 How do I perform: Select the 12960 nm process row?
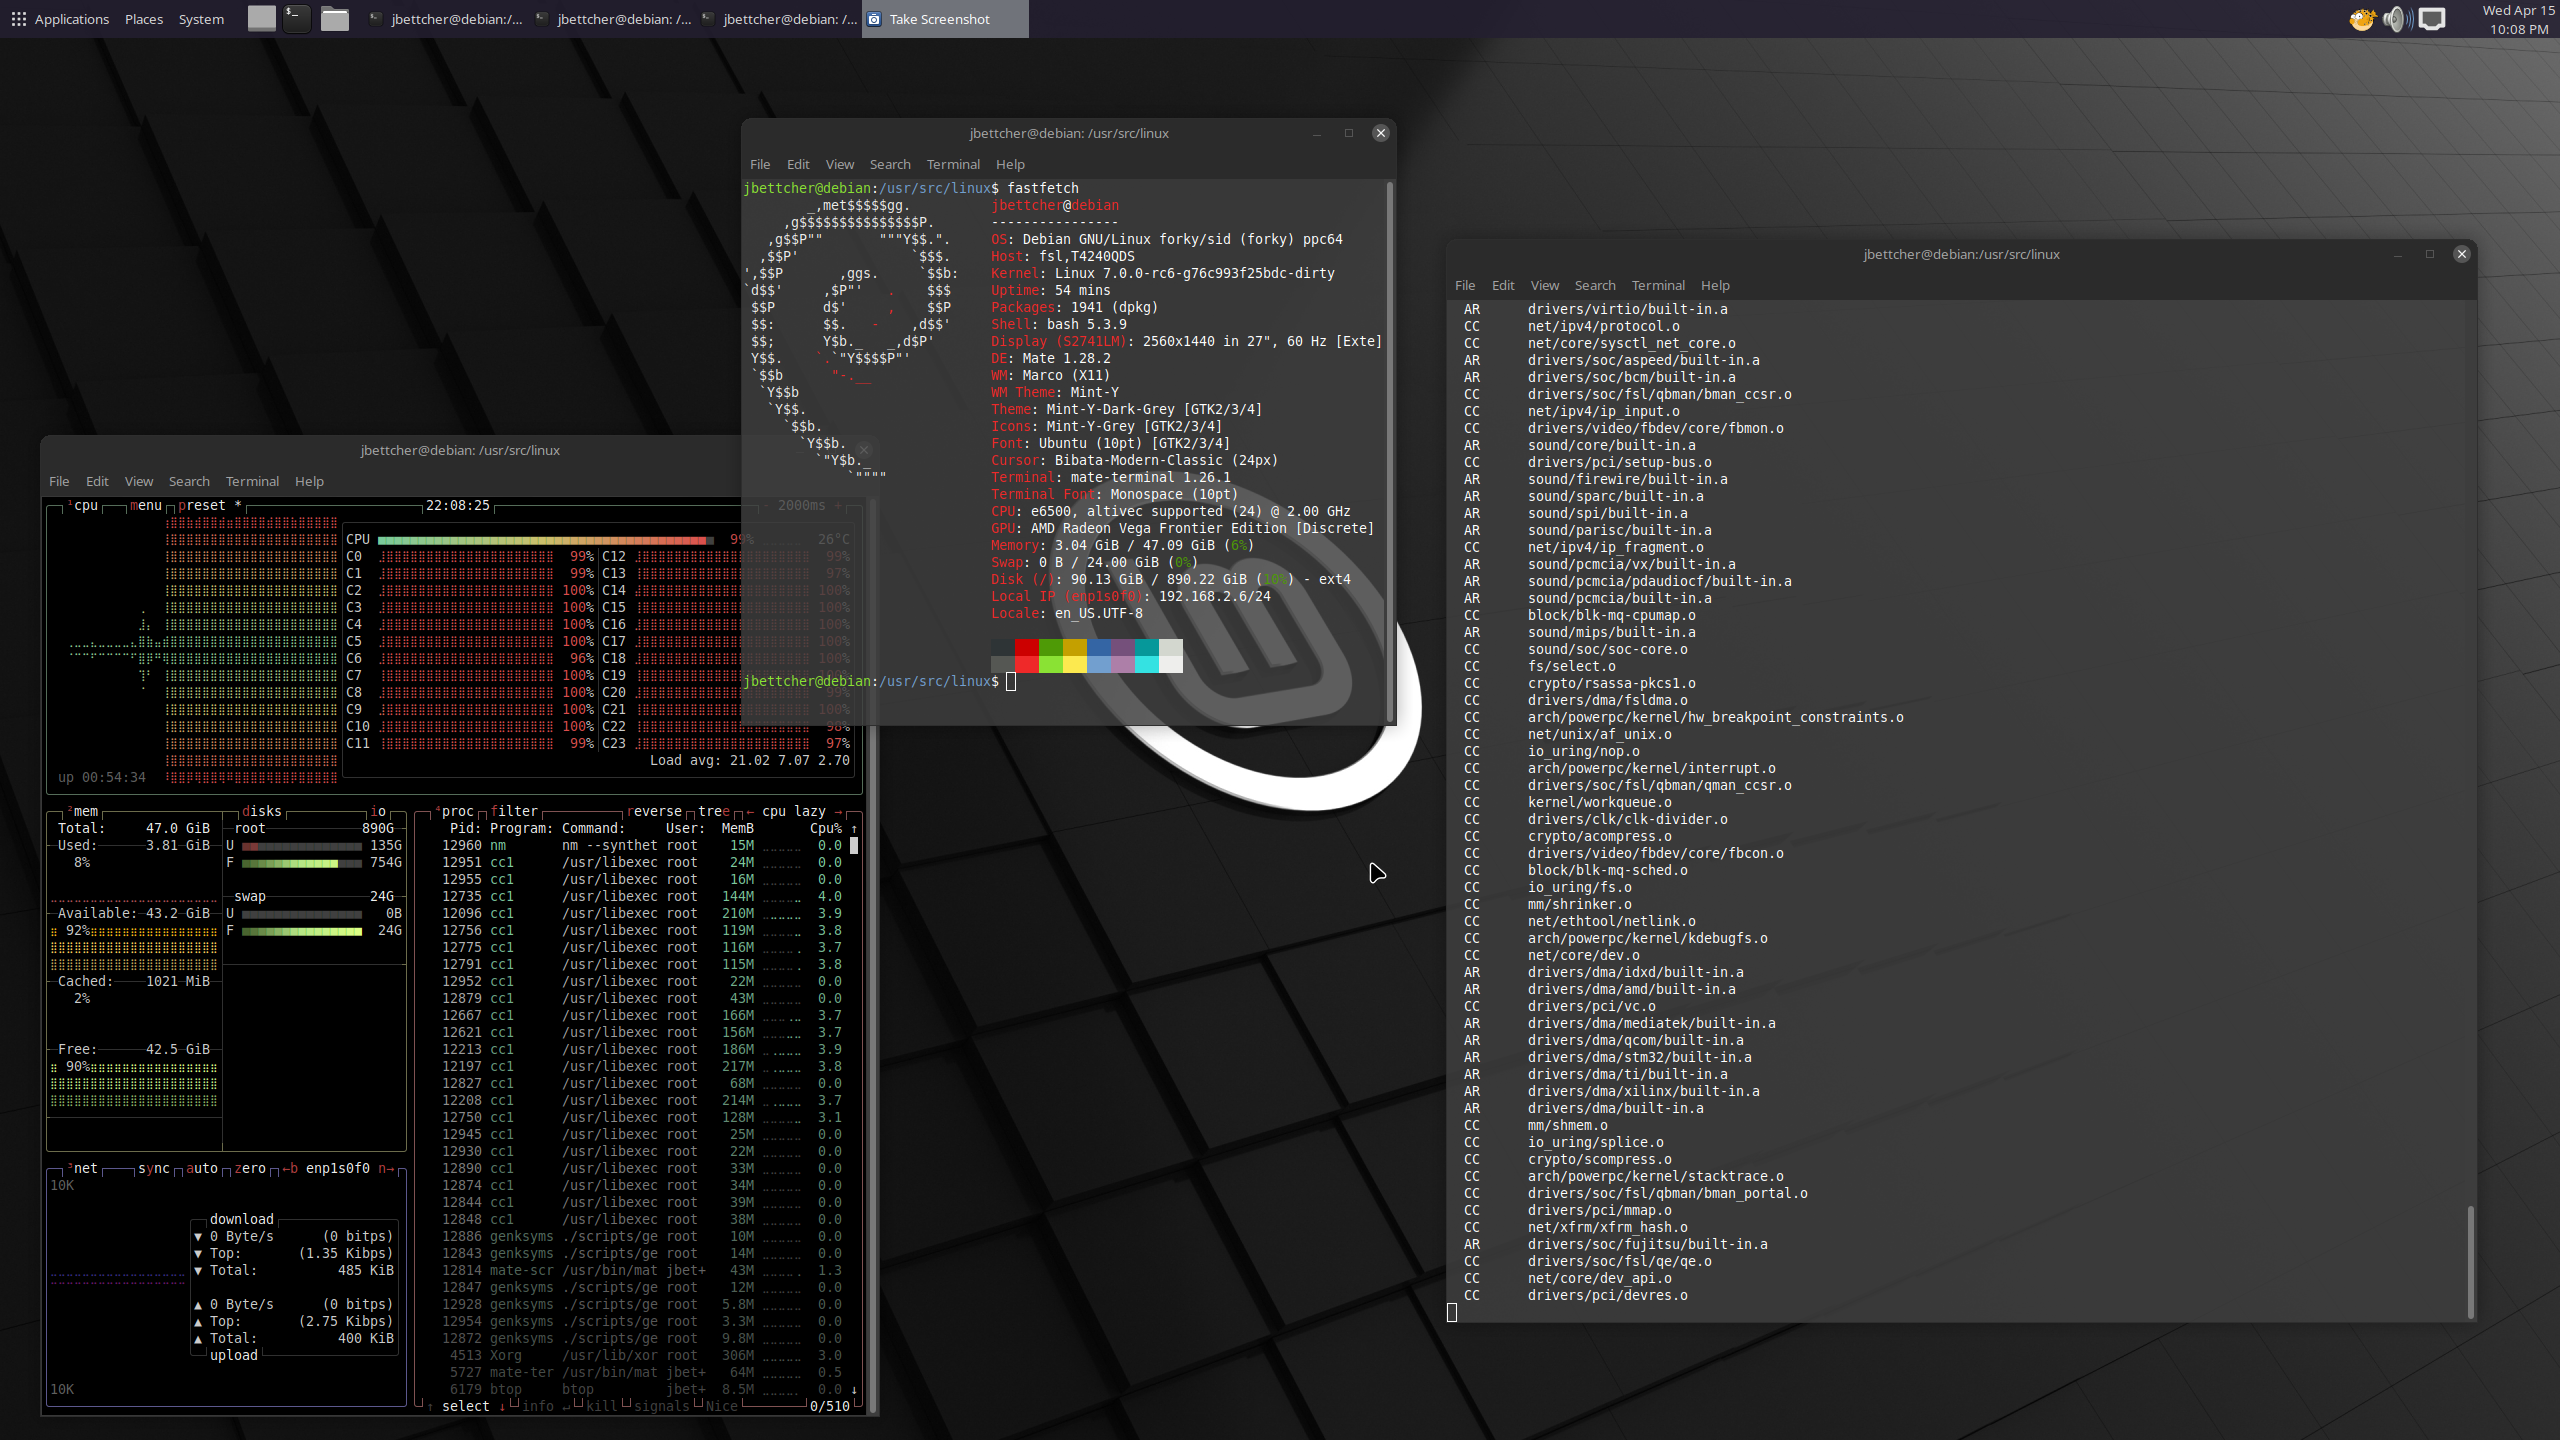642,846
